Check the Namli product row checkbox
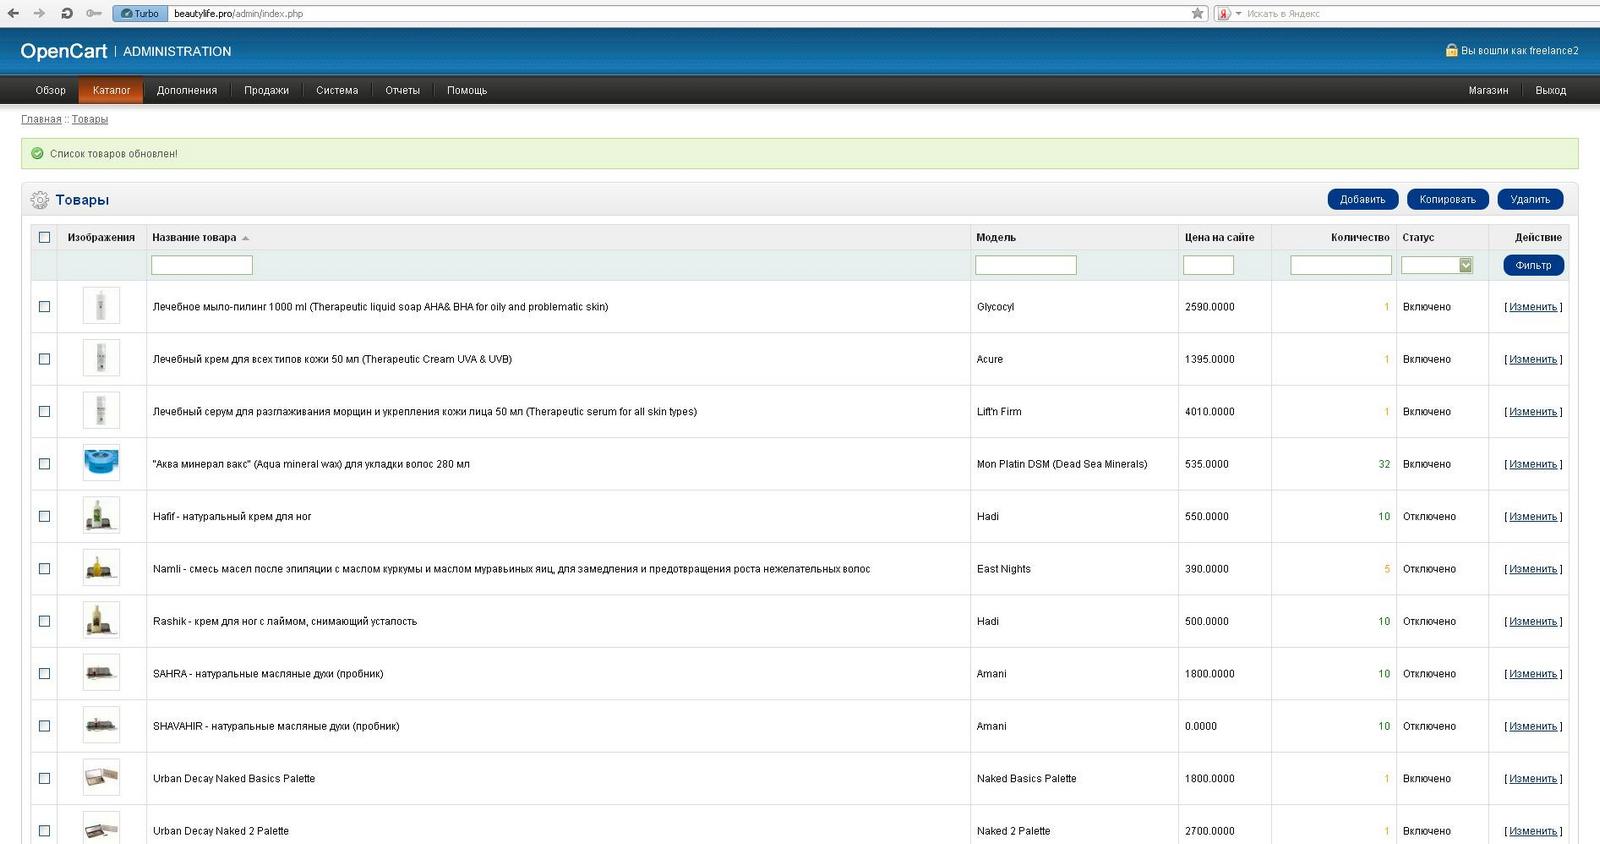The image size is (1600, 844). click(44, 568)
